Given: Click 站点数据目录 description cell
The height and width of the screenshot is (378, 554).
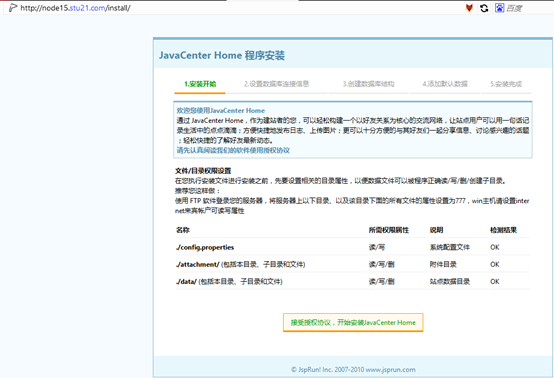Looking at the screenshot, I should pyautogui.click(x=450, y=282).
